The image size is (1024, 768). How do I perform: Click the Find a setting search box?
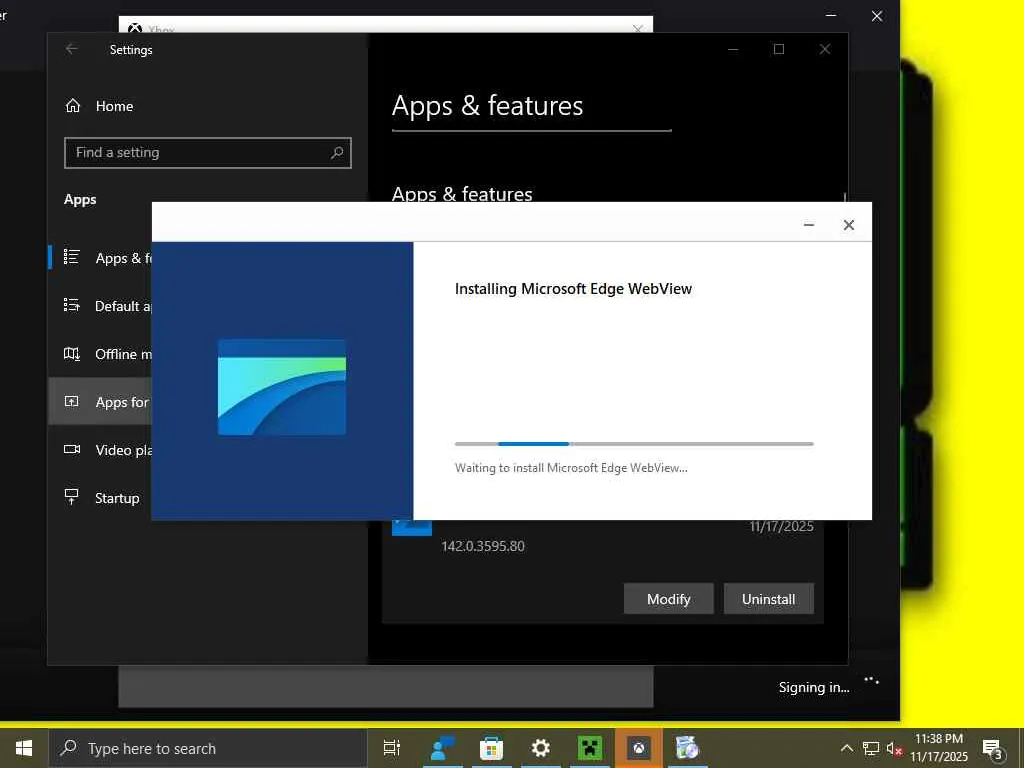point(208,153)
